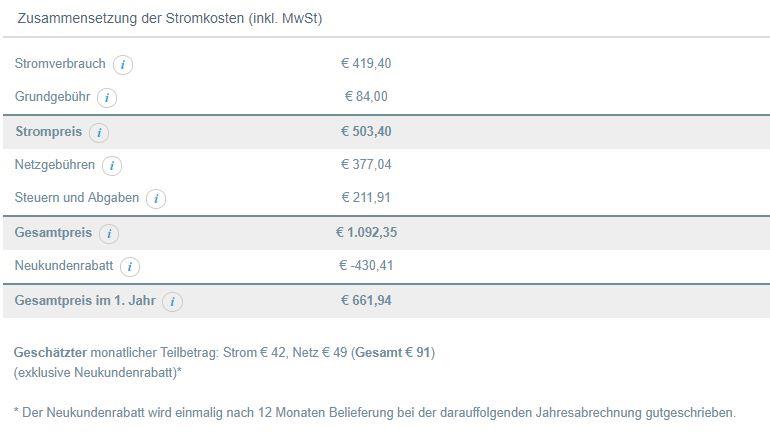
Task: Click the € 419,40 Stromverbrauch amount
Action: click(x=366, y=63)
